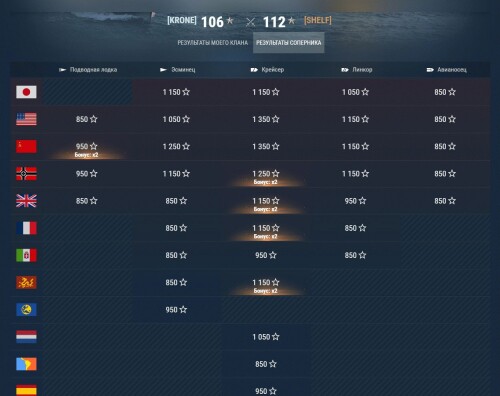Click the Крейсер column header
The image size is (500, 396).
click(x=267, y=70)
